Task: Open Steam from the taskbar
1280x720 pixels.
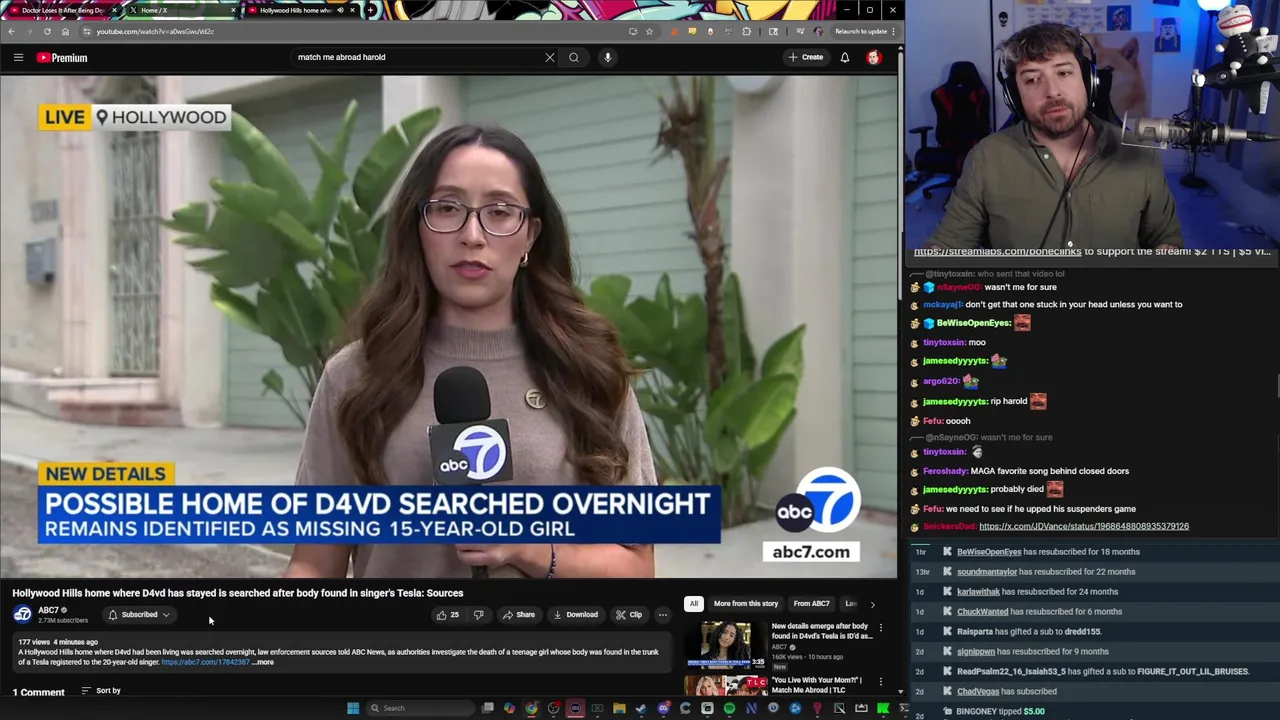Action: pos(641,708)
